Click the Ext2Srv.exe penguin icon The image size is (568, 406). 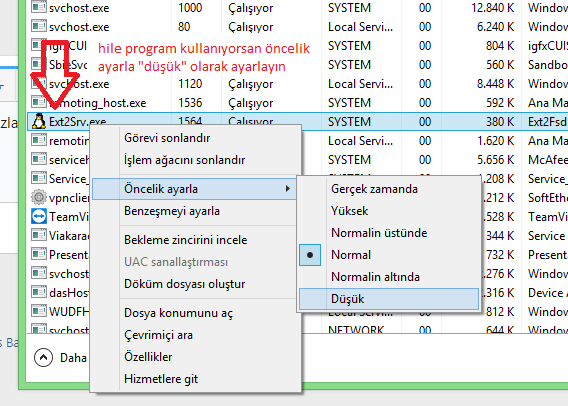point(39,121)
